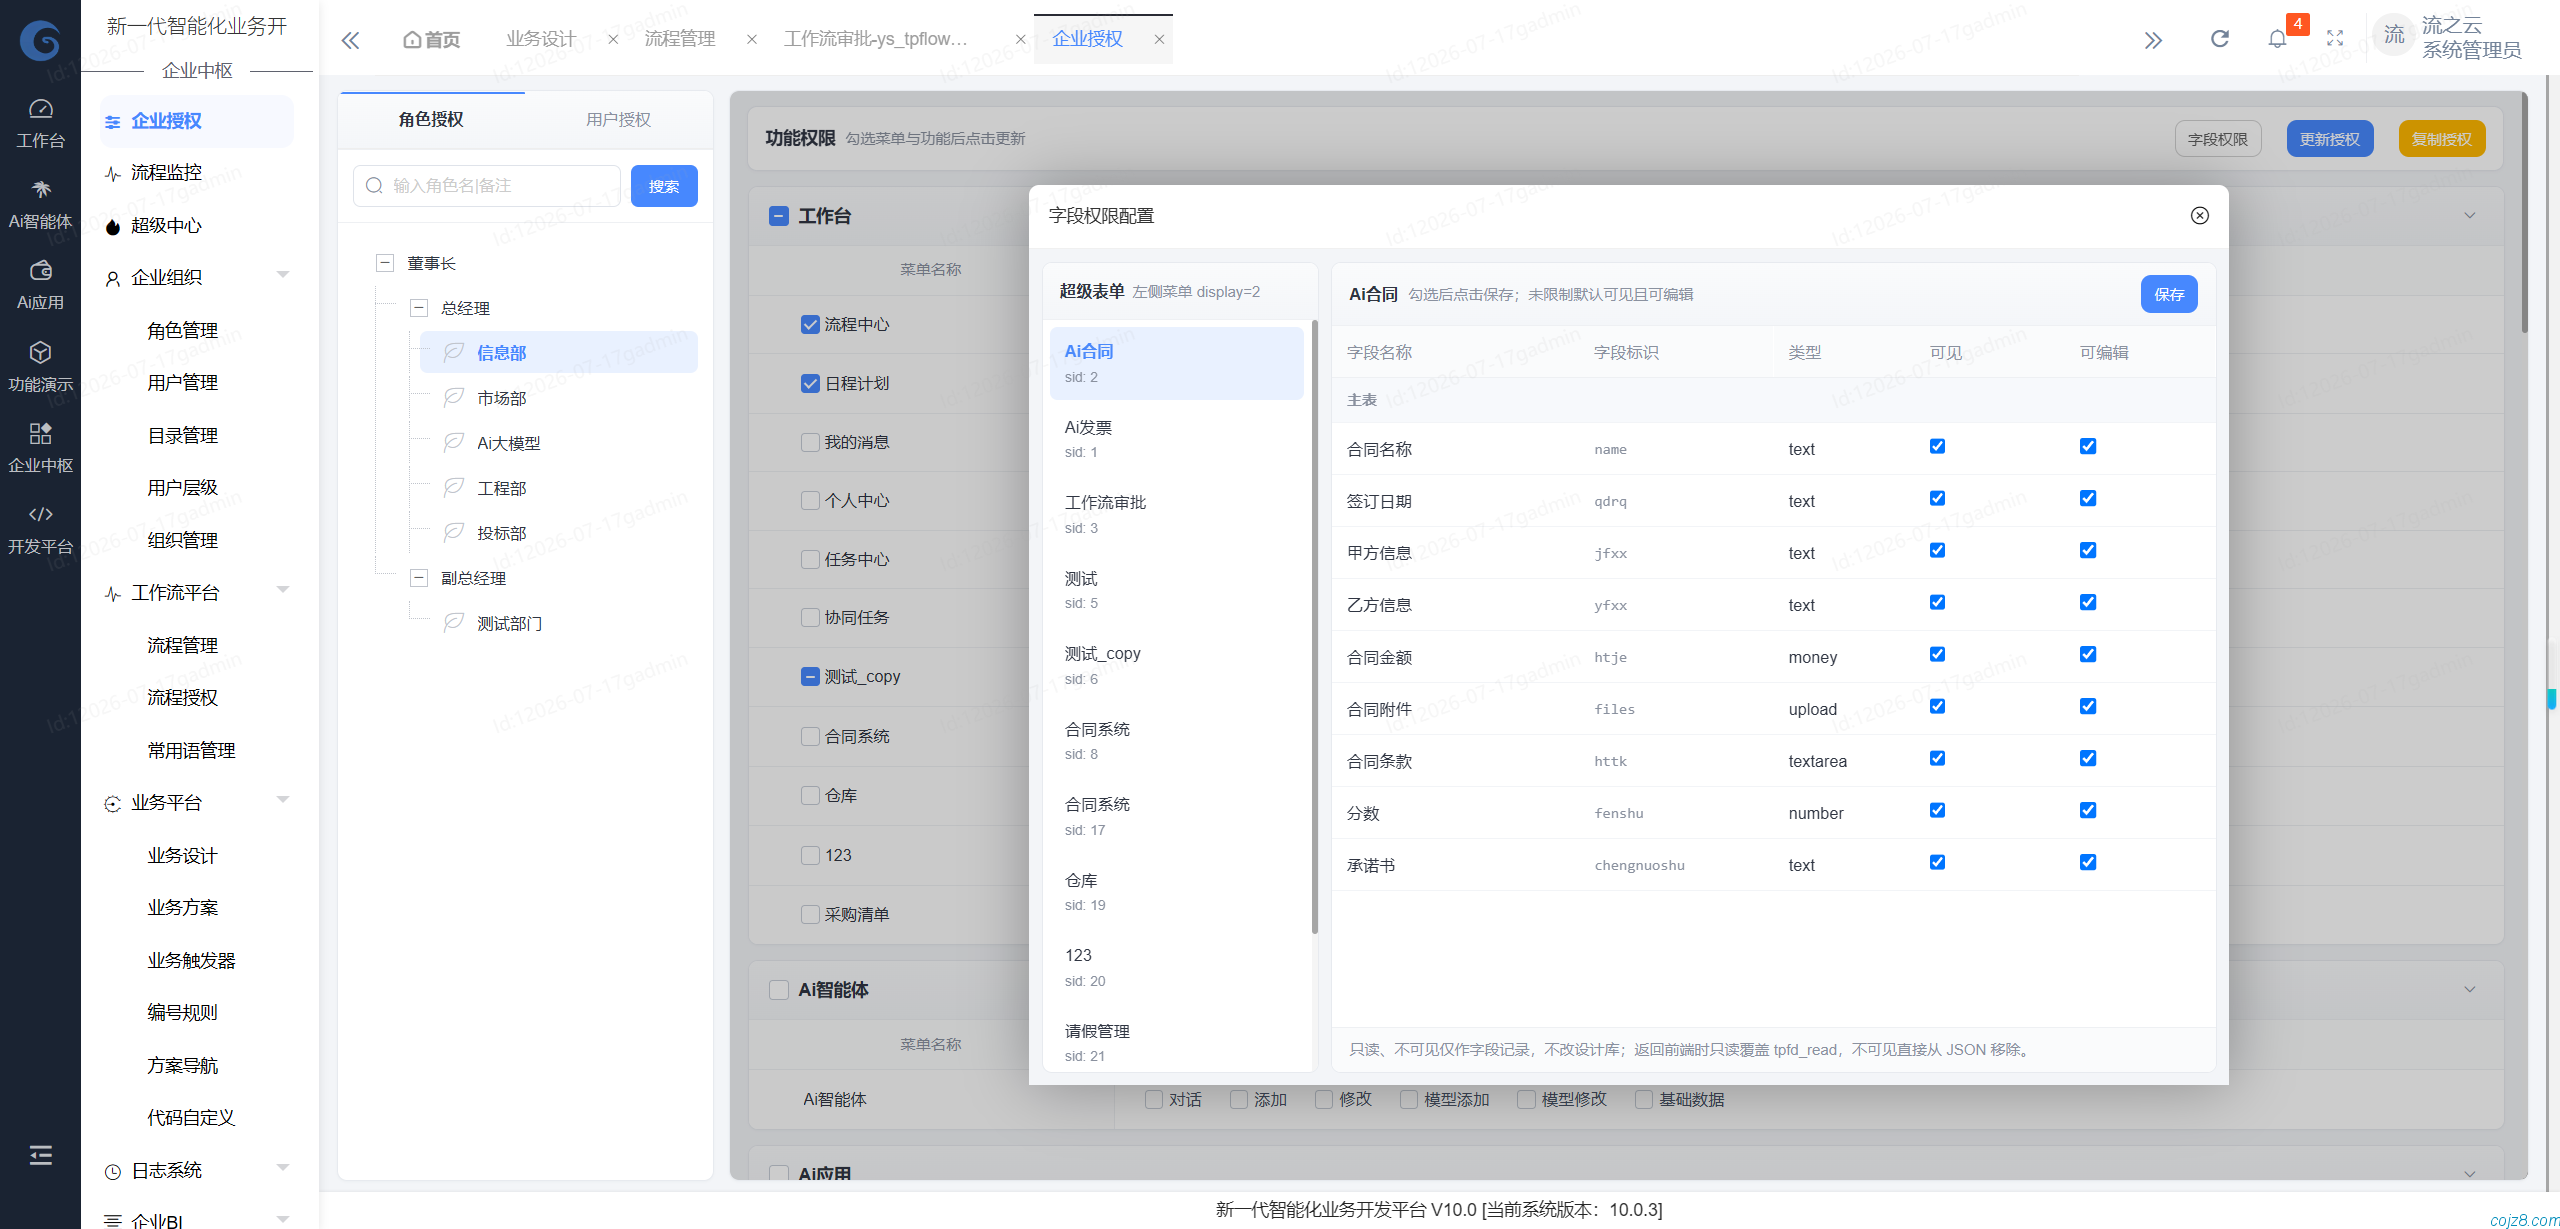Uncheck 可编辑 for 合同金额 field

[2088, 655]
